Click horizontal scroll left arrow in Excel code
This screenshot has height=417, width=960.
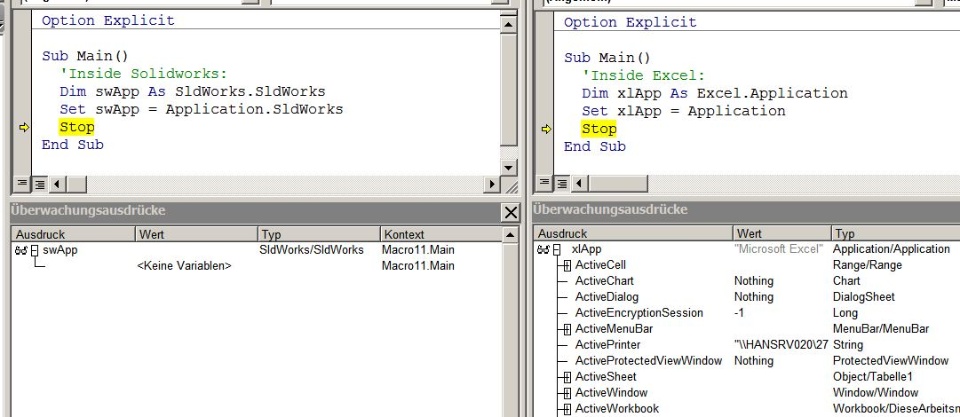(579, 182)
